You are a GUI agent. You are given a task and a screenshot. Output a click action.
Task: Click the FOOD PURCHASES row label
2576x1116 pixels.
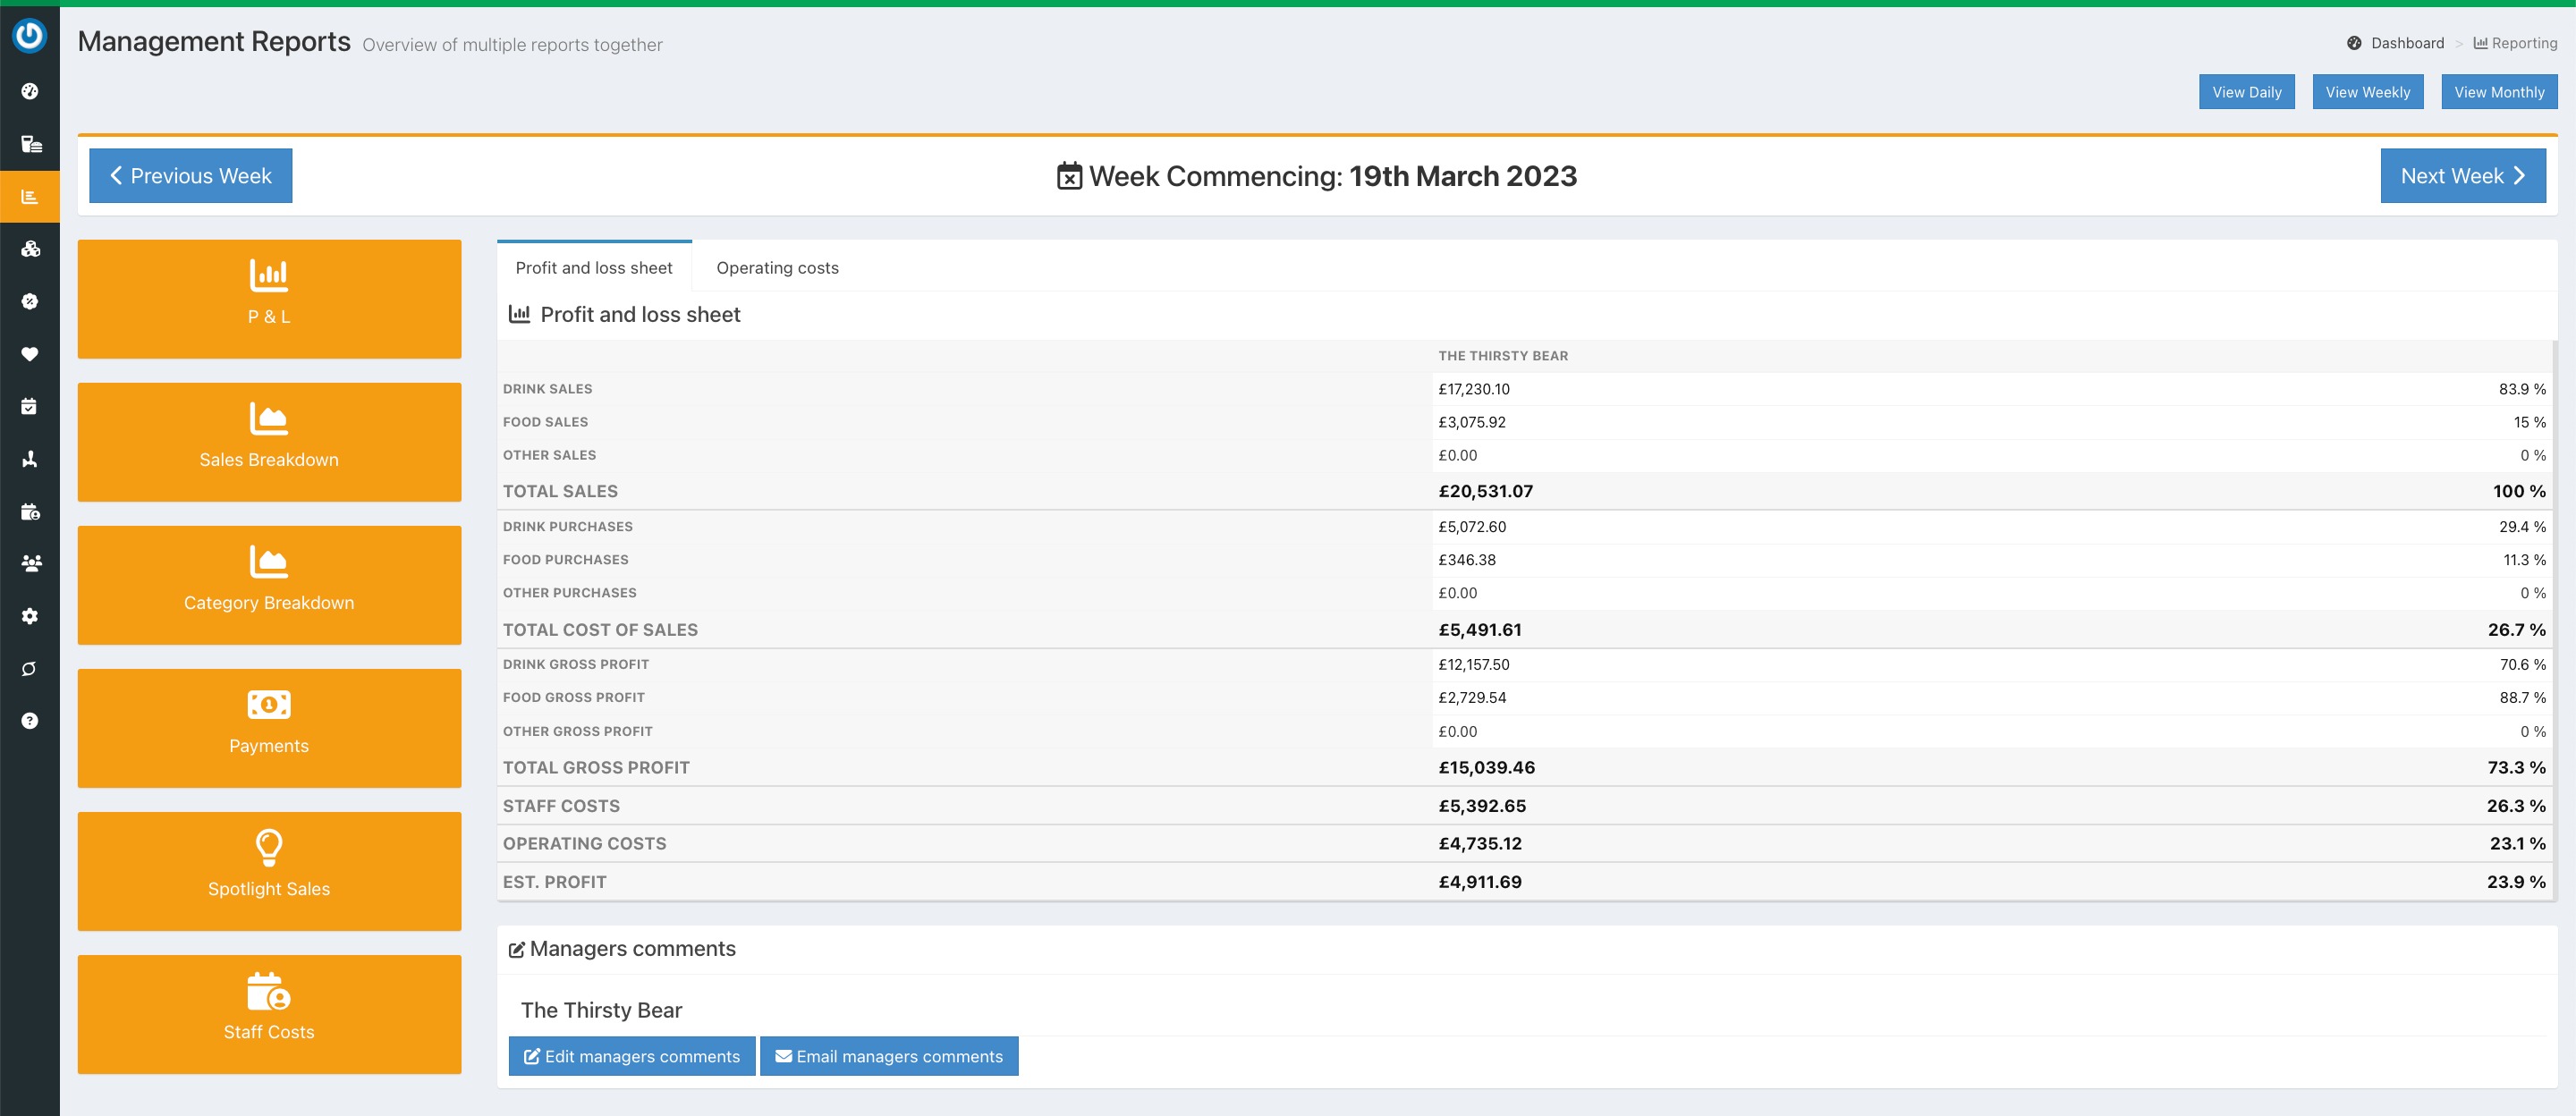pos(565,560)
